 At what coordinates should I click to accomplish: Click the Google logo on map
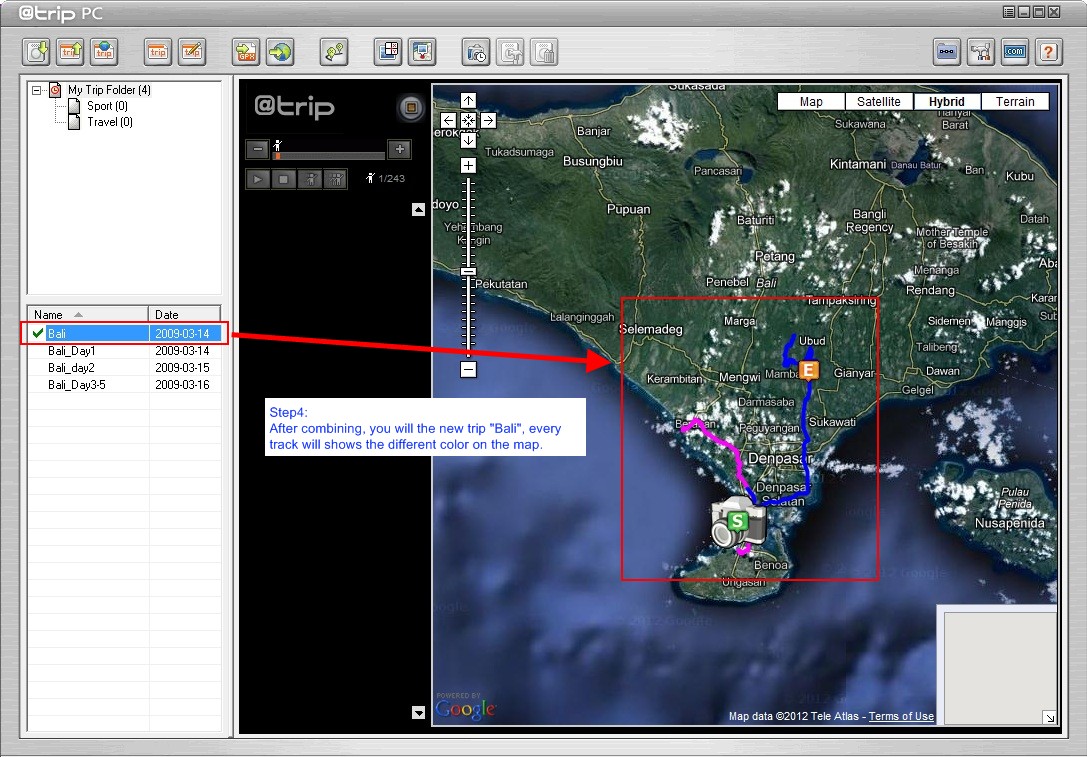465,709
